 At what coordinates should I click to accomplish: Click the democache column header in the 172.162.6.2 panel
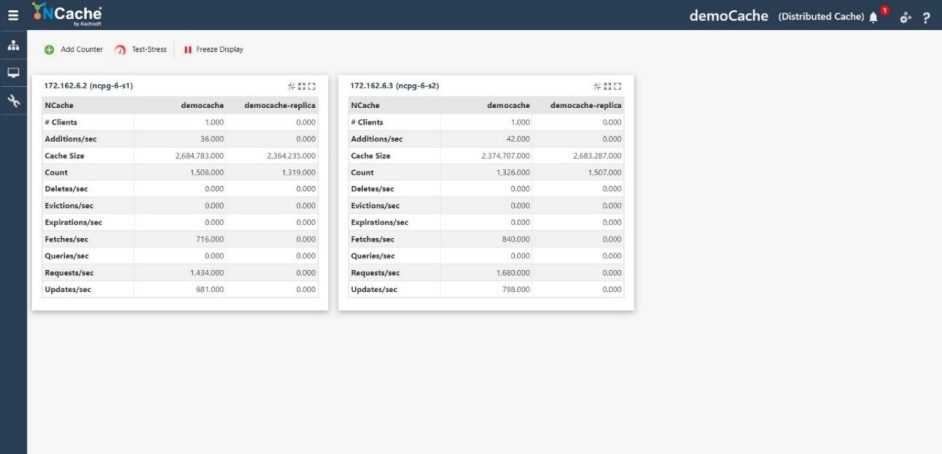202,105
